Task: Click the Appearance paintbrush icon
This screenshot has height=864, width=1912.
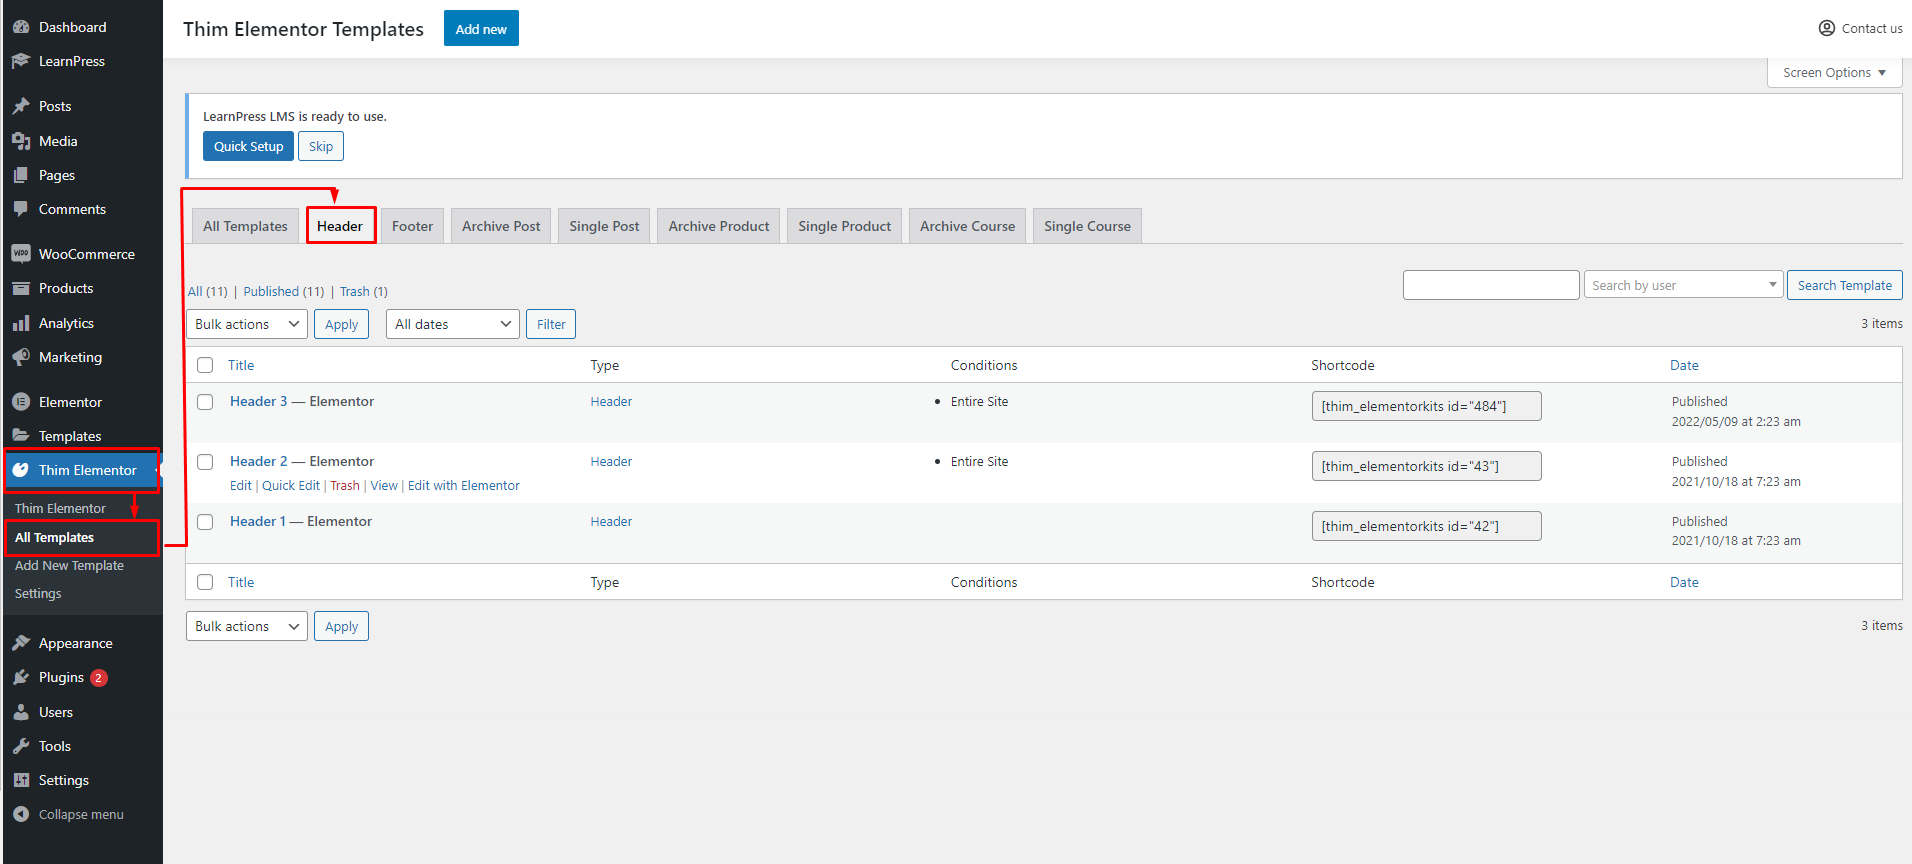Action: (21, 643)
